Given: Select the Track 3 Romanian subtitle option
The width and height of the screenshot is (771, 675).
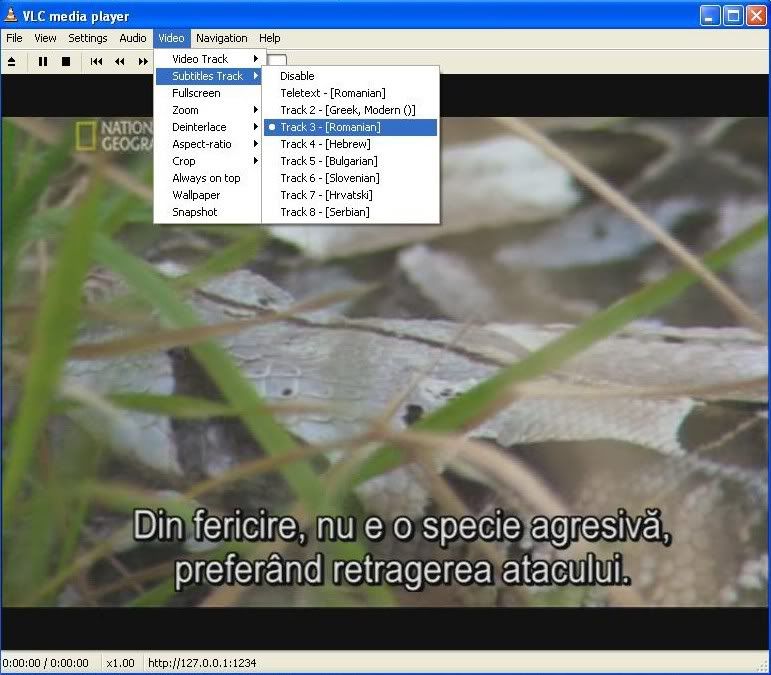Looking at the screenshot, I should click(x=330, y=127).
